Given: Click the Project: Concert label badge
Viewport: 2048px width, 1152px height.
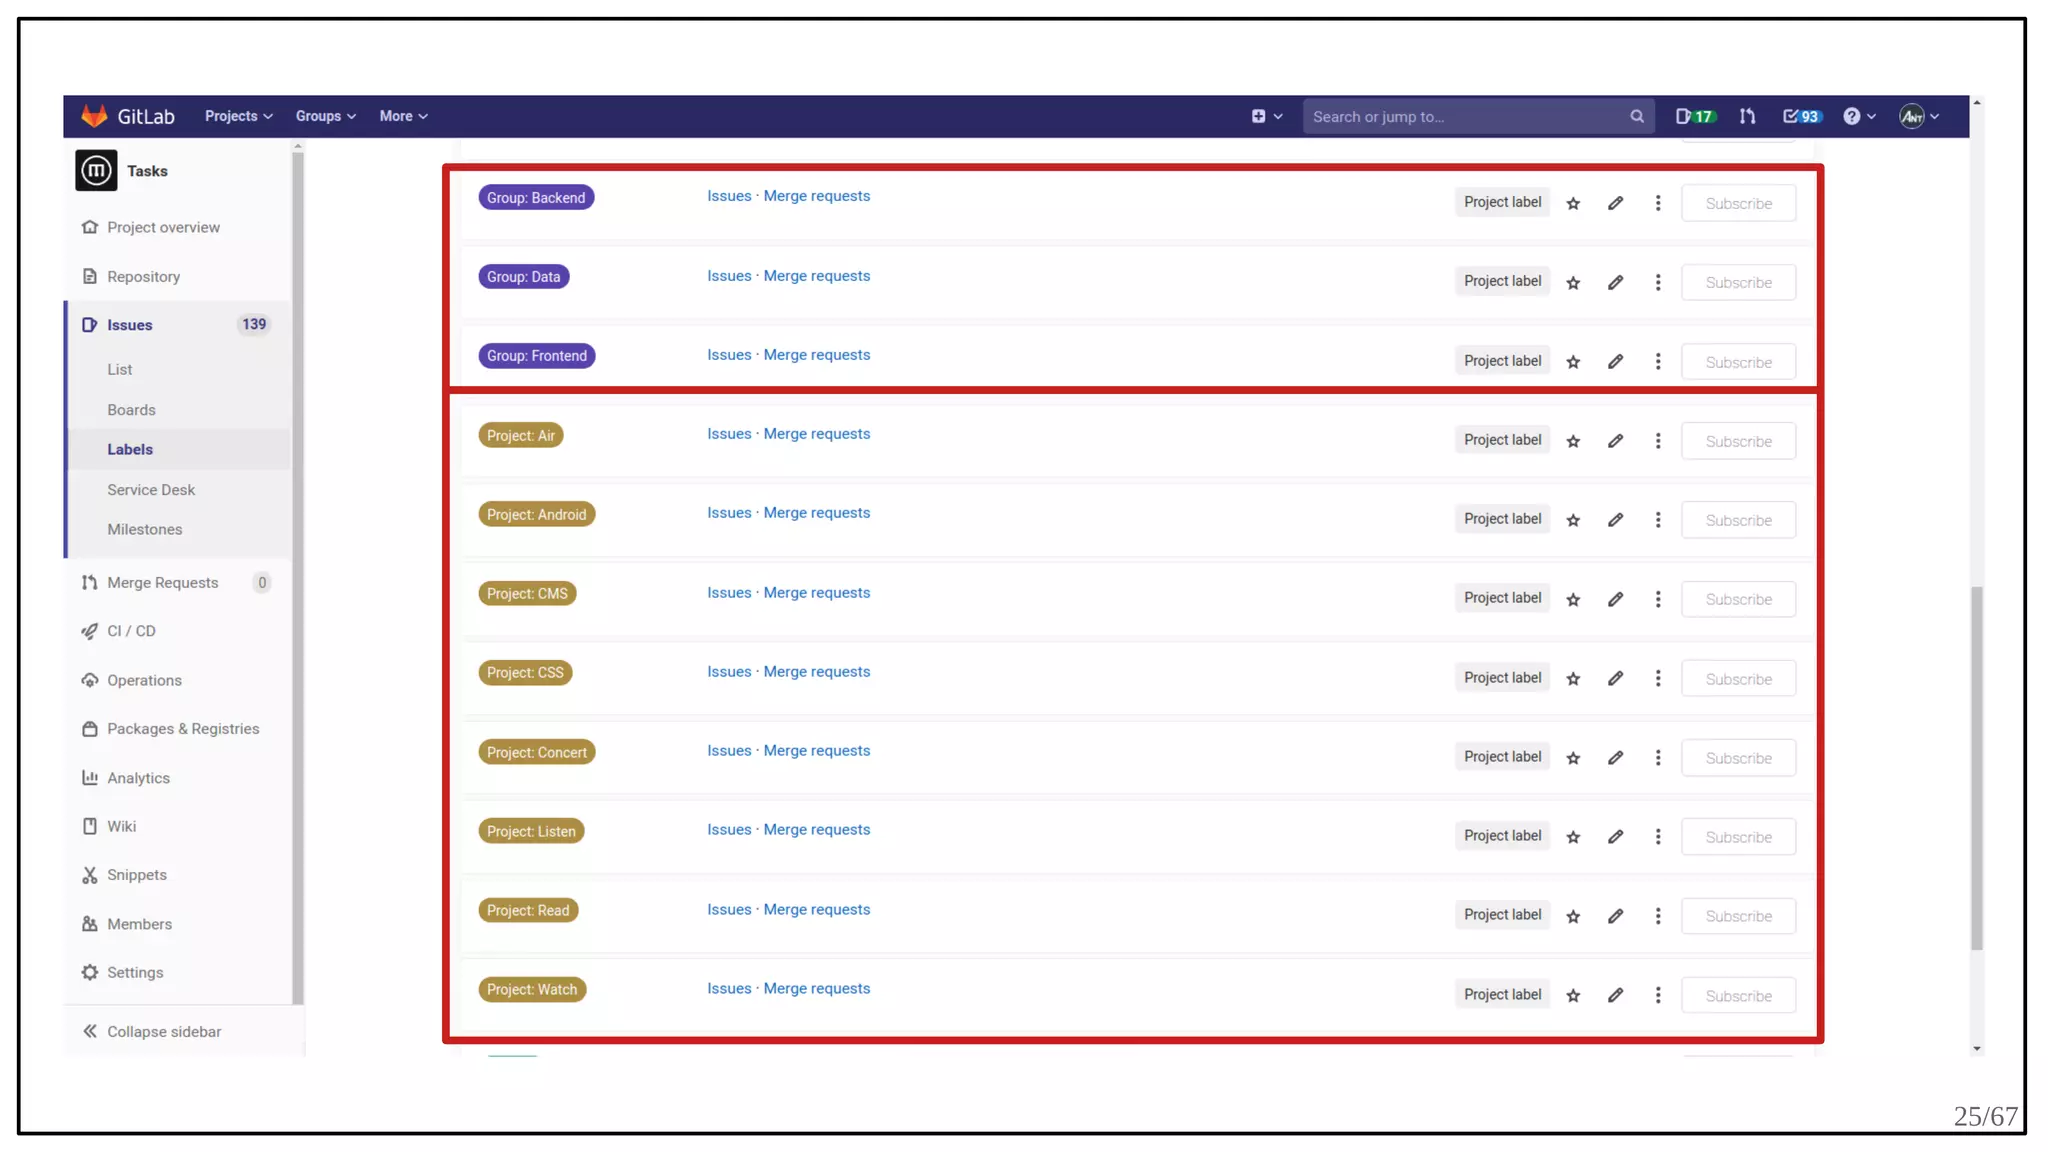Looking at the screenshot, I should [x=536, y=752].
